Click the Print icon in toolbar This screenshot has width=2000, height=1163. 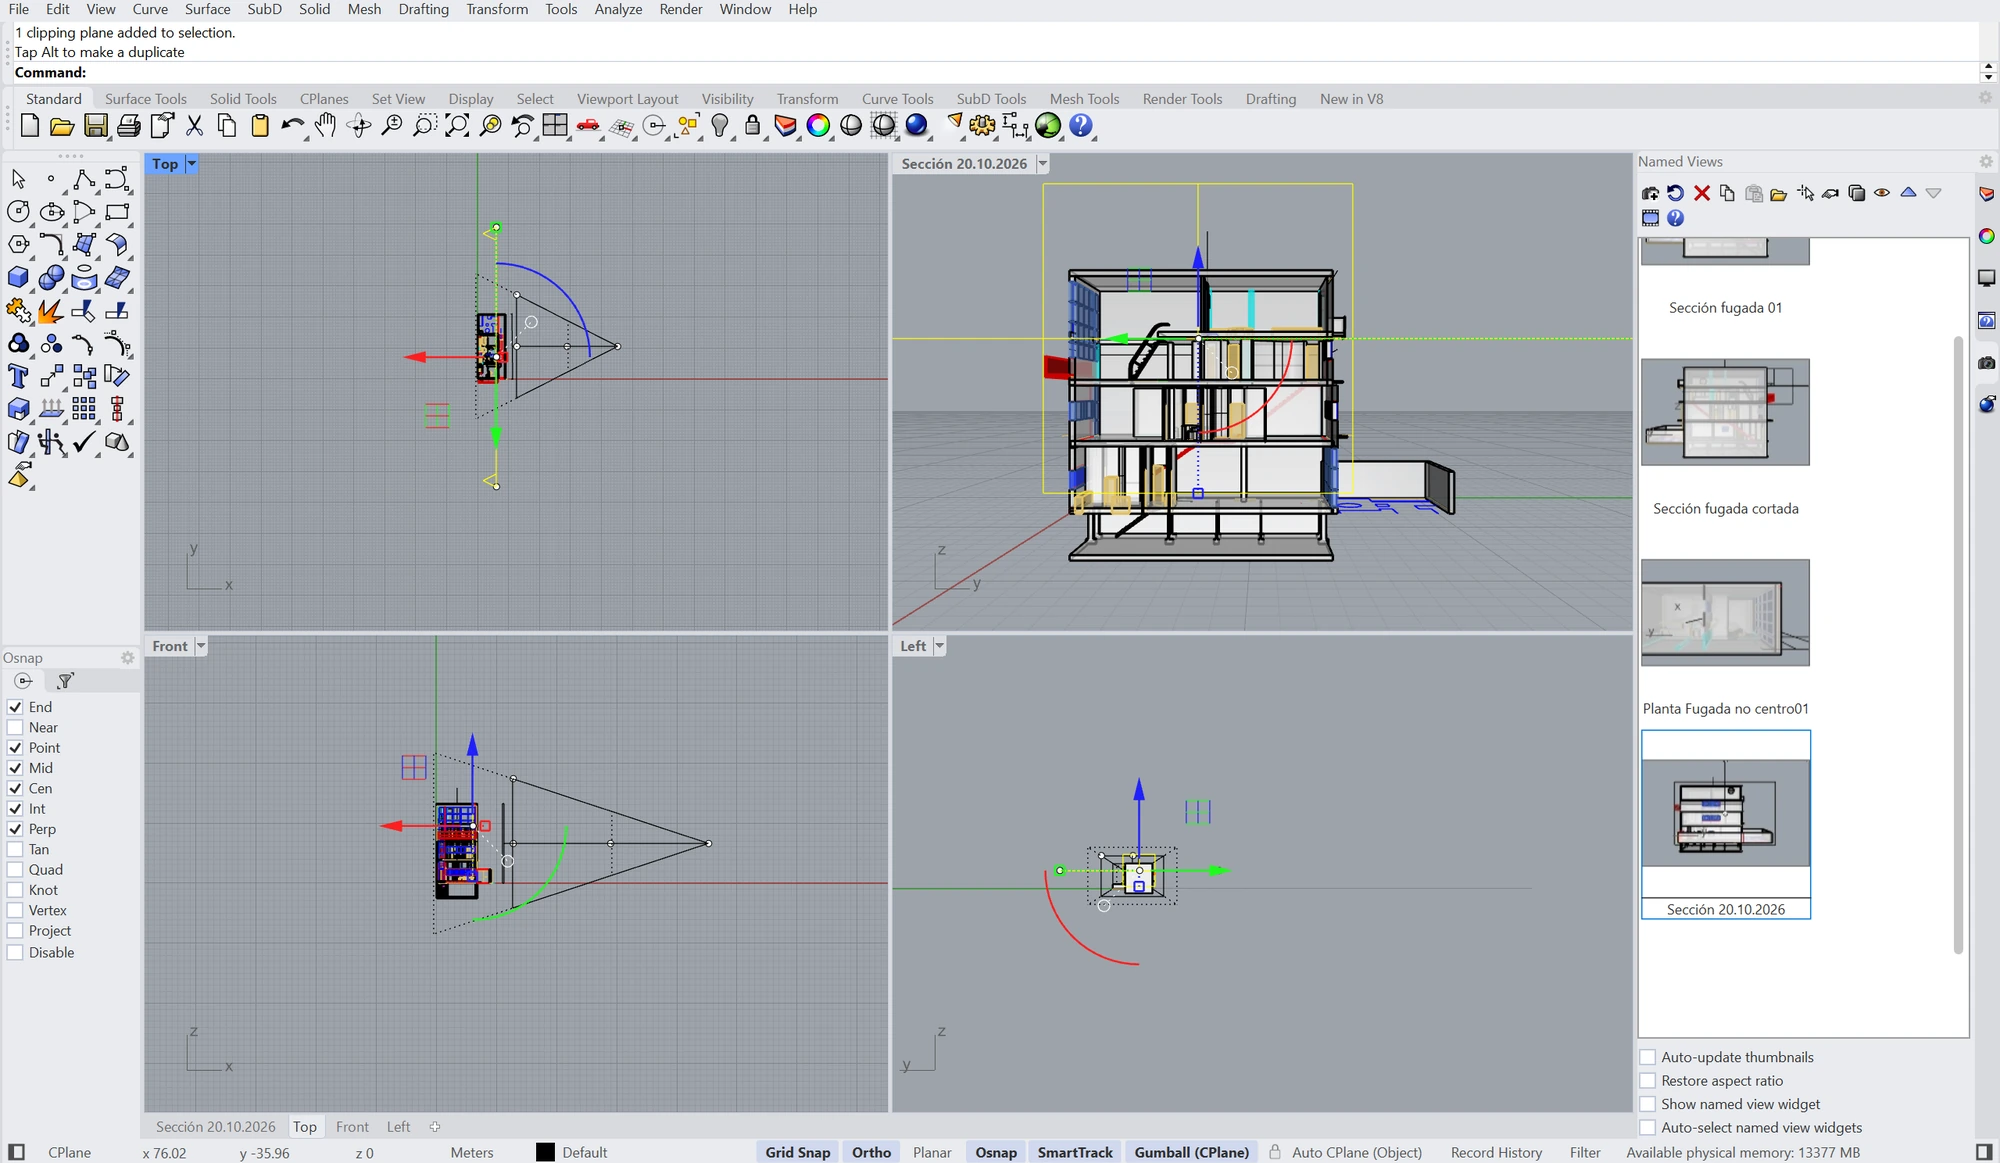click(129, 126)
